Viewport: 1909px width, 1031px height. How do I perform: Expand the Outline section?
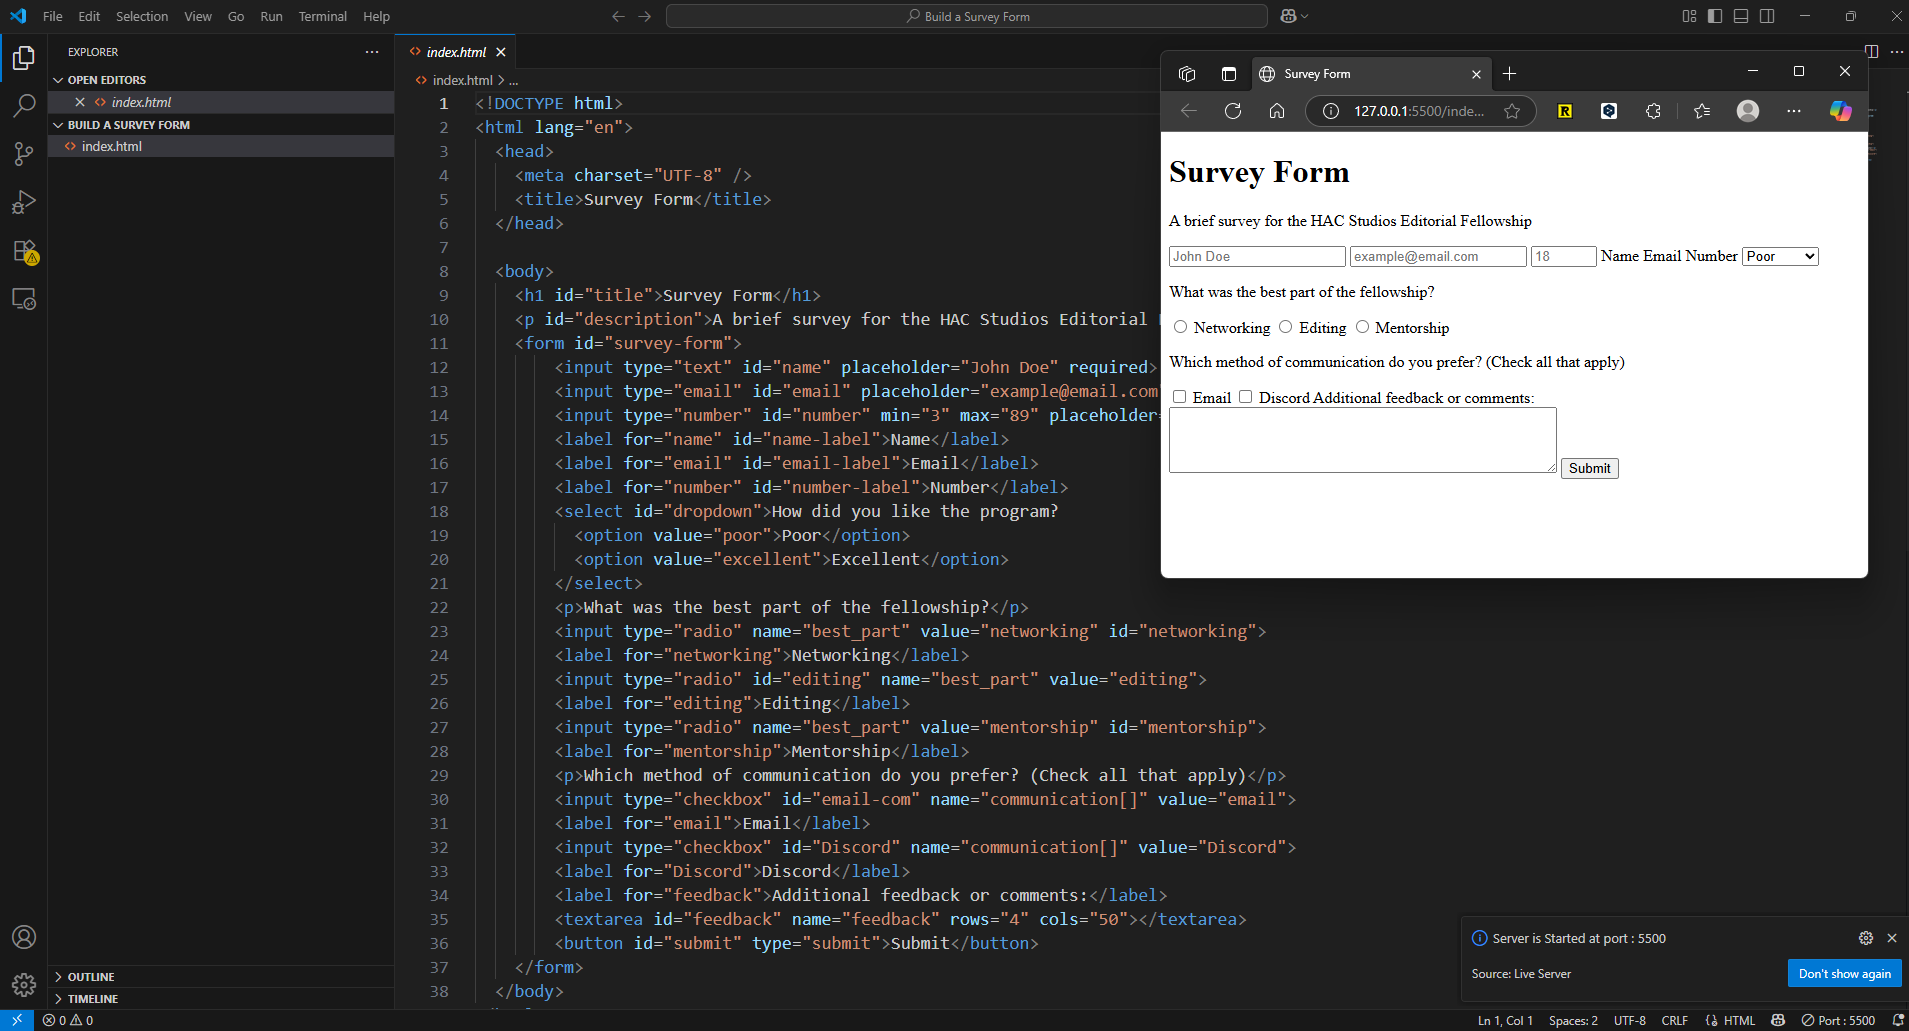(91, 977)
